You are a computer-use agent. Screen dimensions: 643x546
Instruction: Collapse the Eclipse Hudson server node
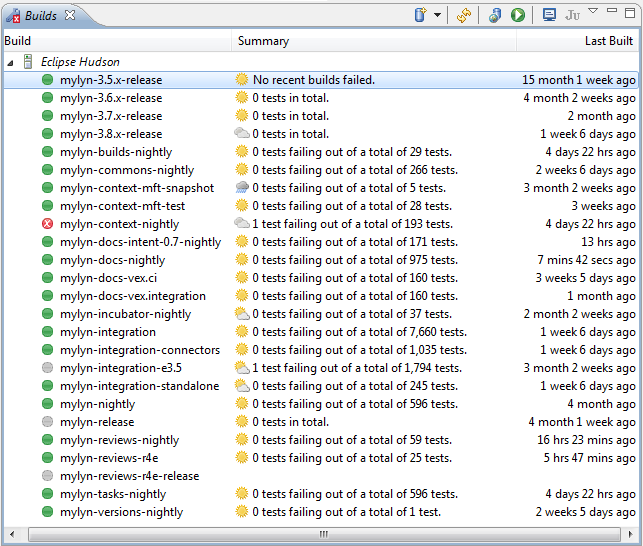[10, 62]
